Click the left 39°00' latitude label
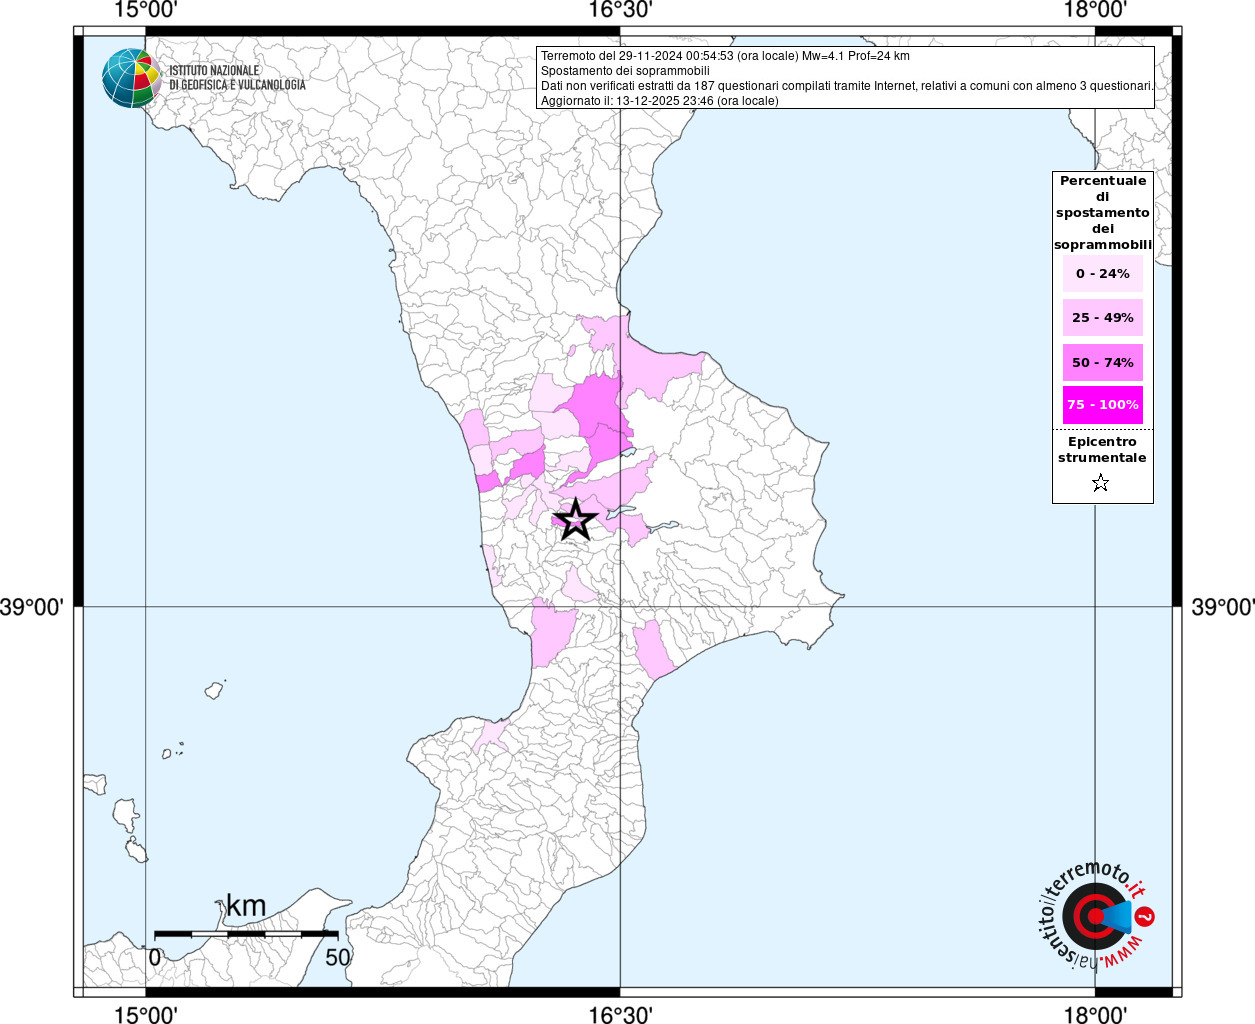 (32, 607)
